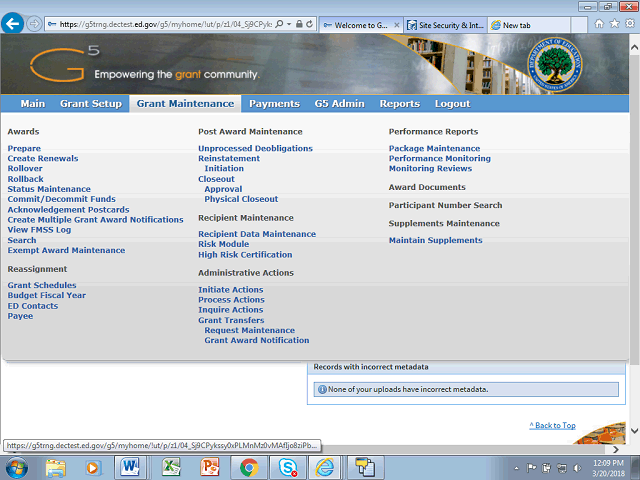Open the last taskbar application icon
Image resolution: width=640 pixels, height=480 pixels.
pyautogui.click(x=364, y=467)
